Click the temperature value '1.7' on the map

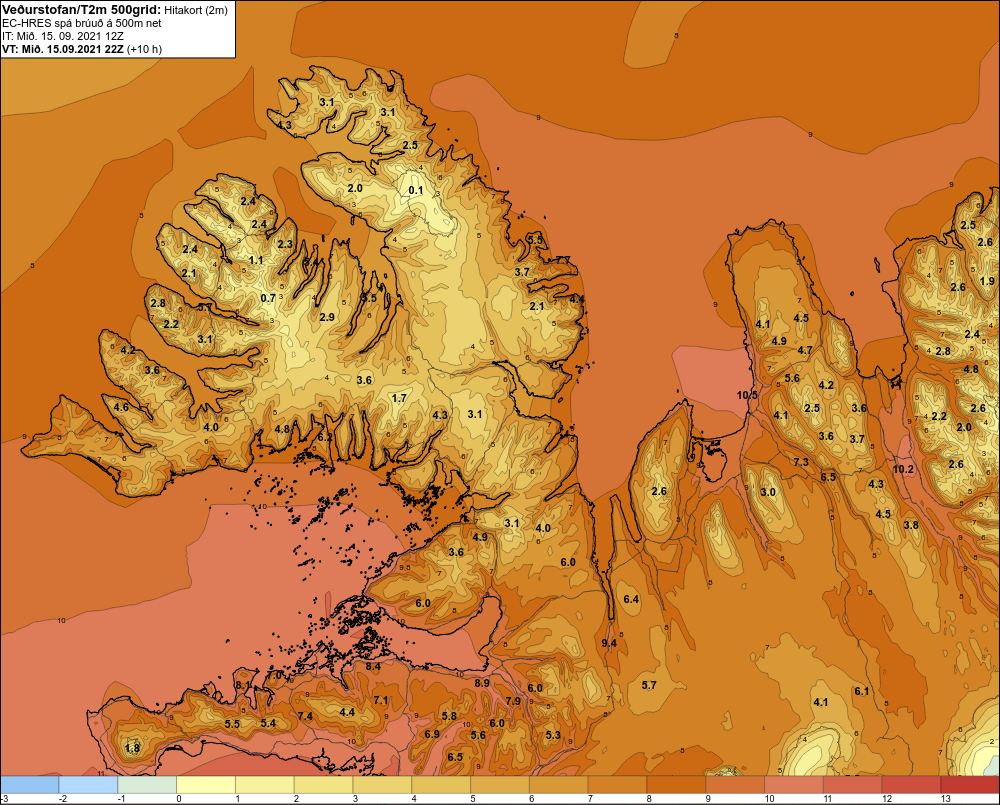(399, 398)
